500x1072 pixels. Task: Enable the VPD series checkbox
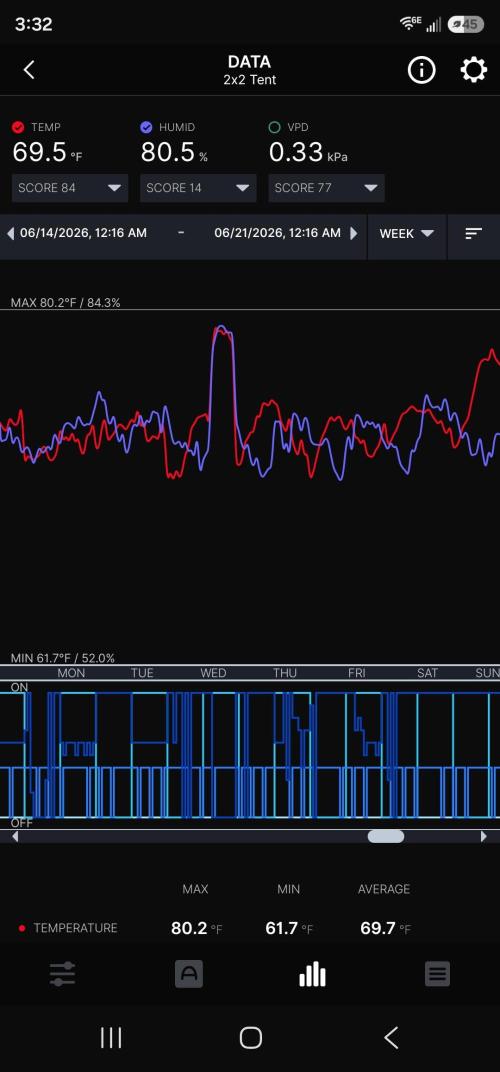[275, 127]
